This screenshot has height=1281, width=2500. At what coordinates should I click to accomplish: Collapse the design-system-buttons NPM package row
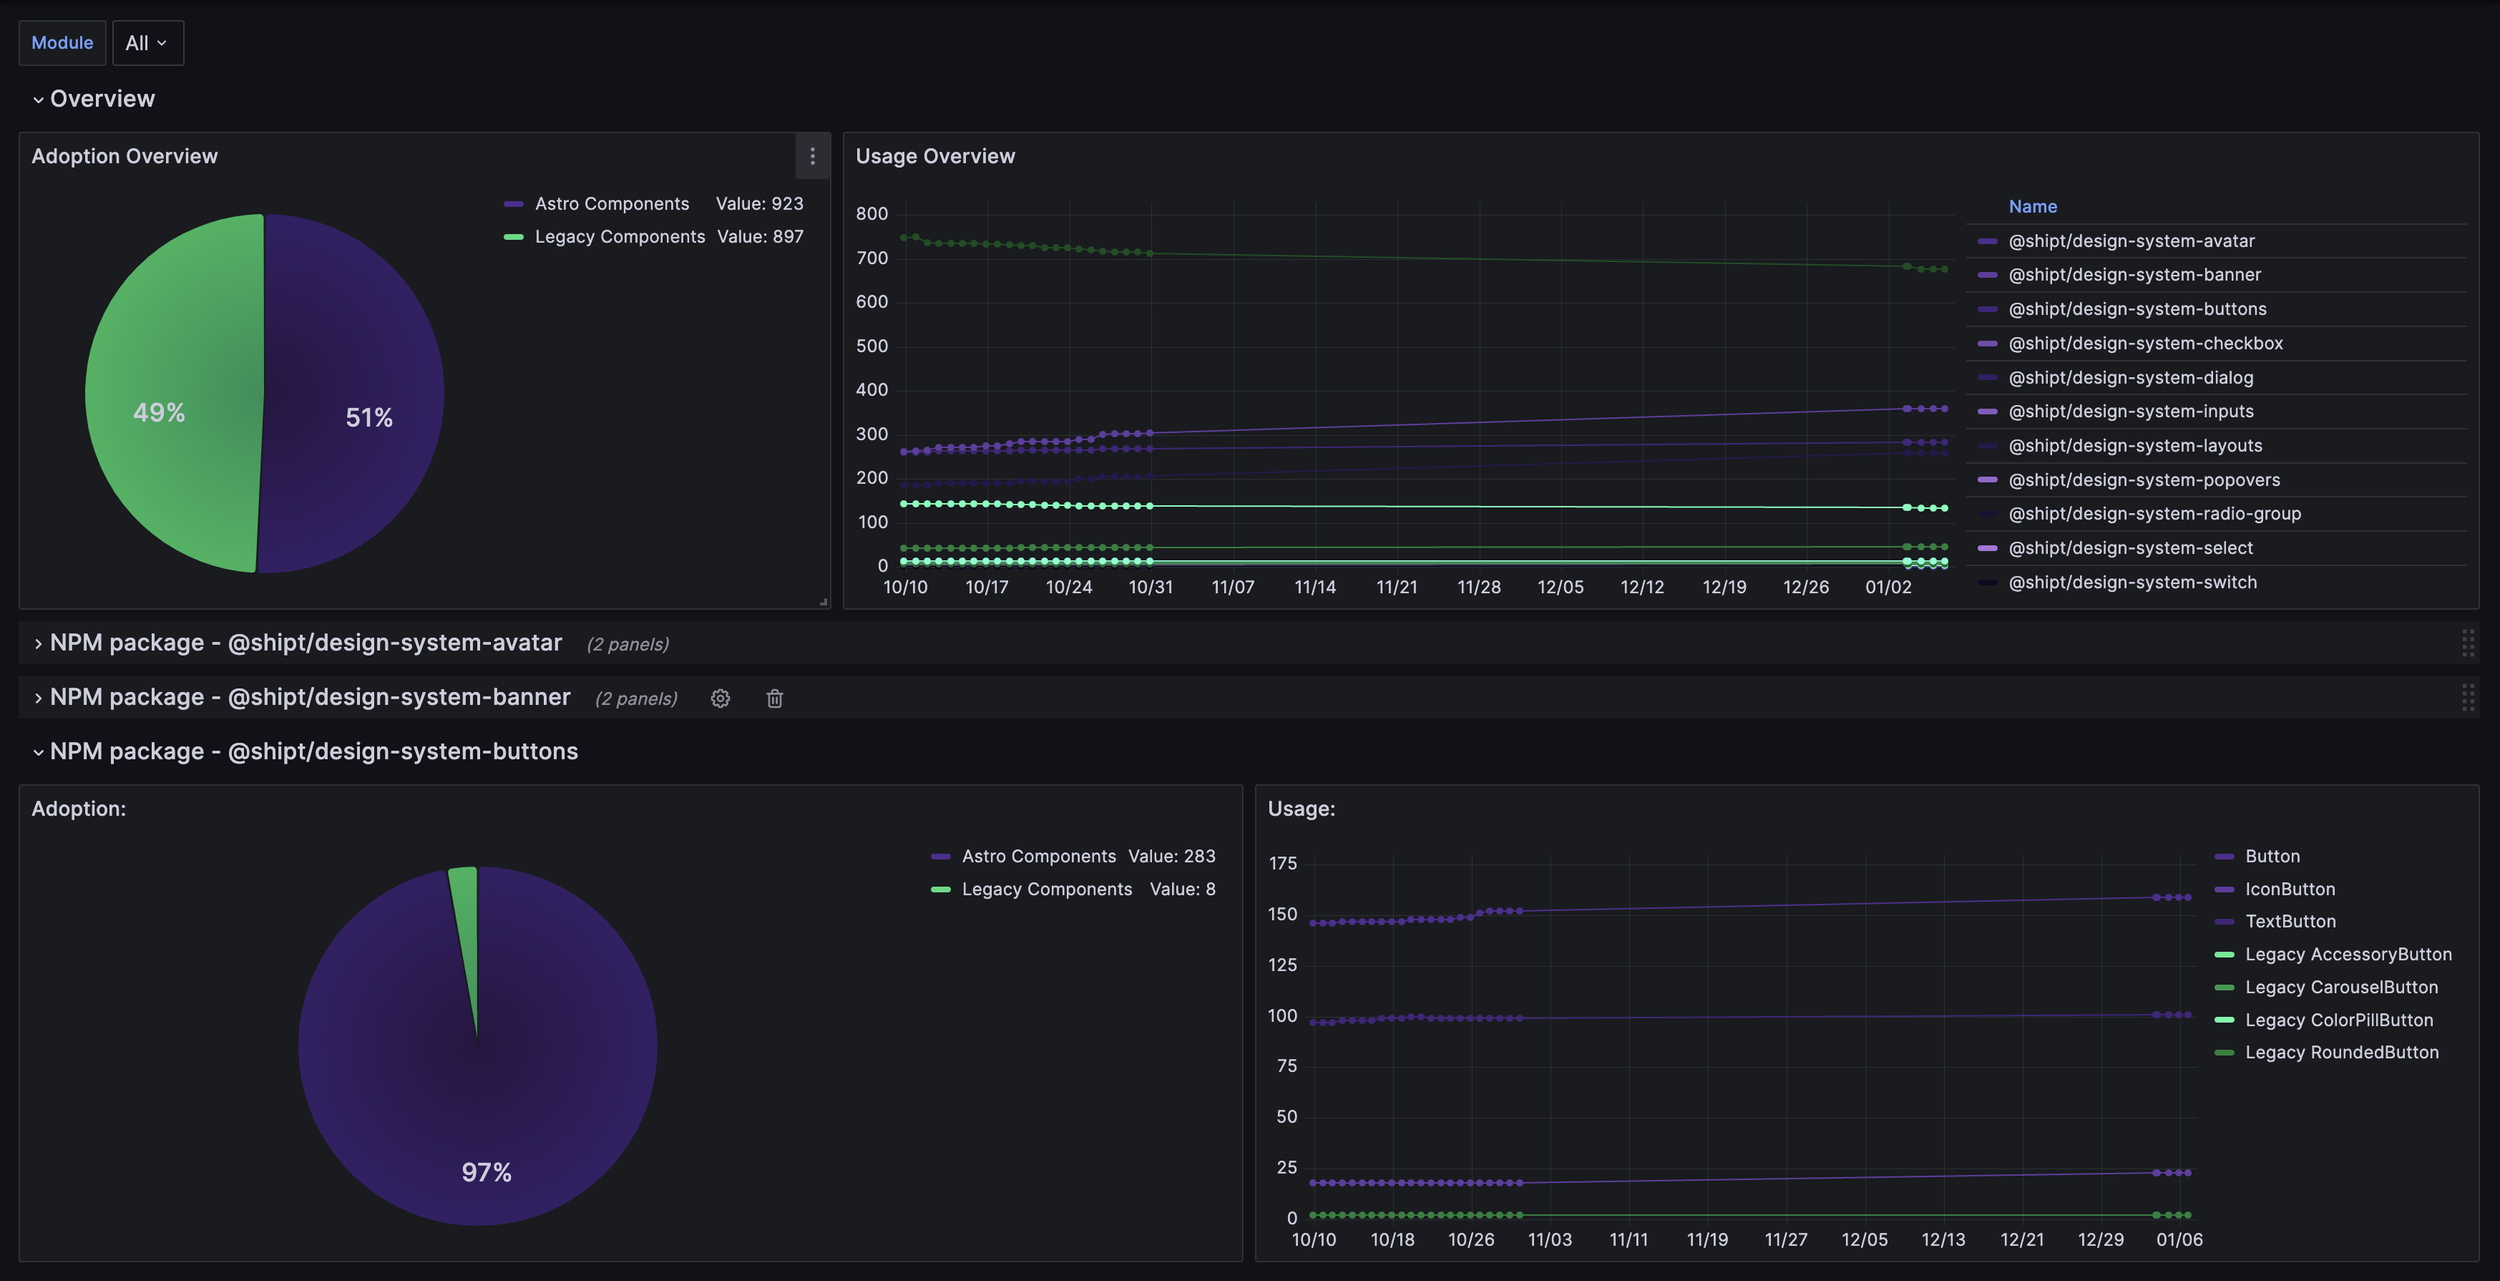tap(38, 752)
